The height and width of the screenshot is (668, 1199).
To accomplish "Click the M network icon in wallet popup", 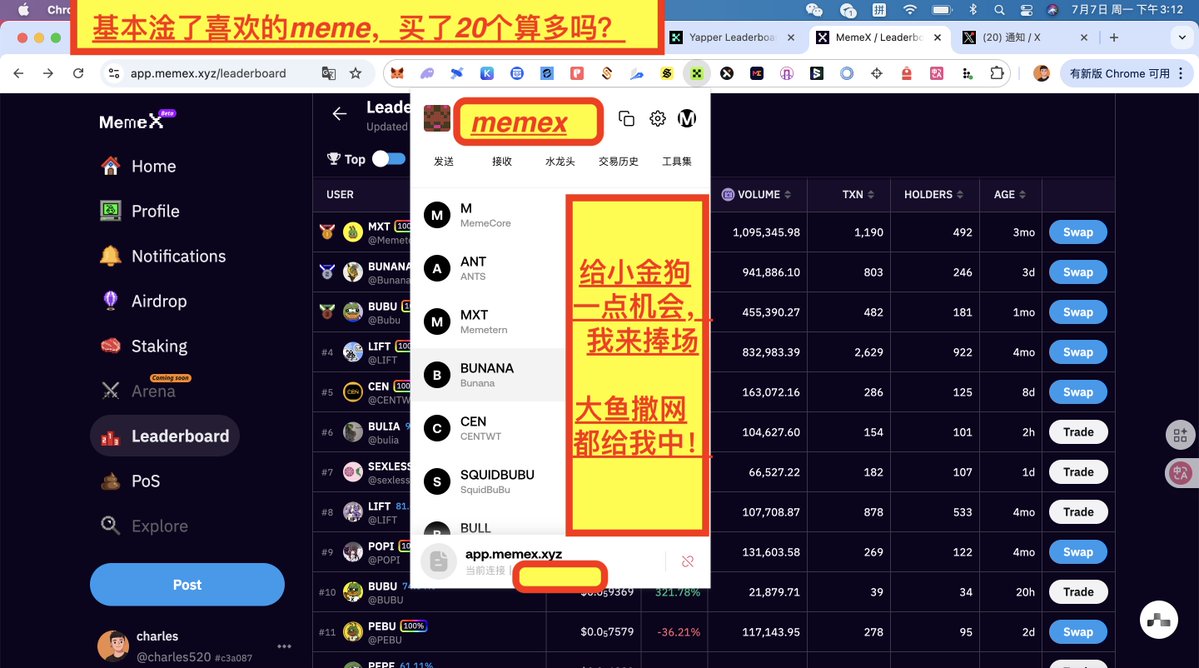I will [687, 118].
